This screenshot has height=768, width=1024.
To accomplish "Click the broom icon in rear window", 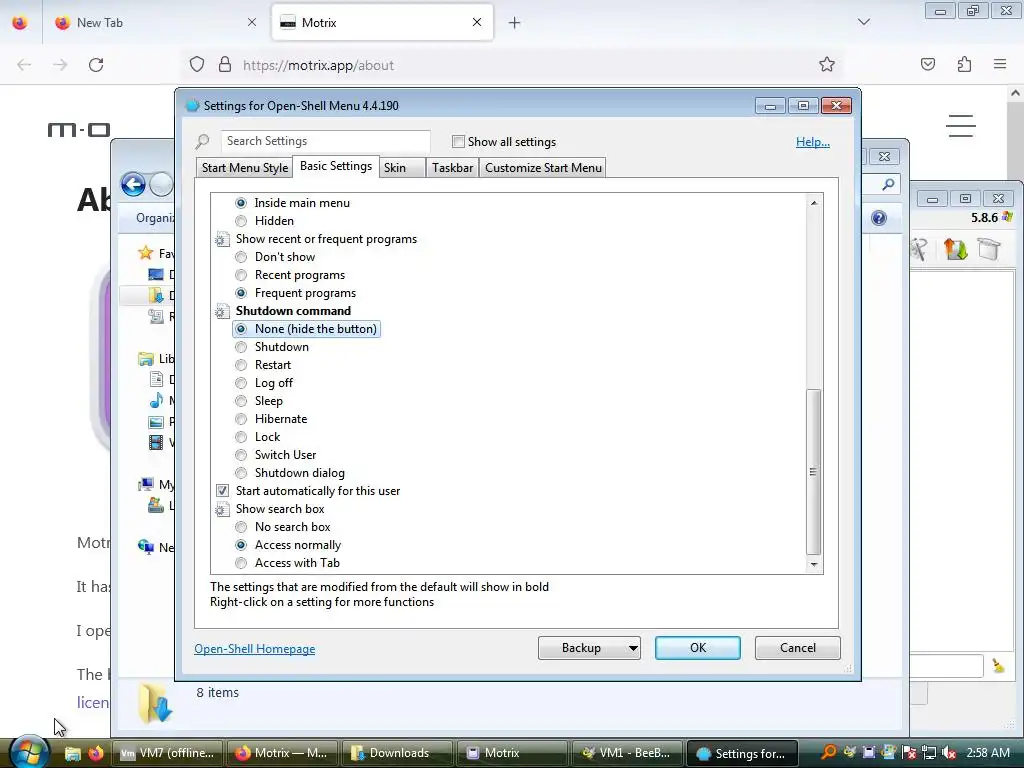I will (998, 665).
